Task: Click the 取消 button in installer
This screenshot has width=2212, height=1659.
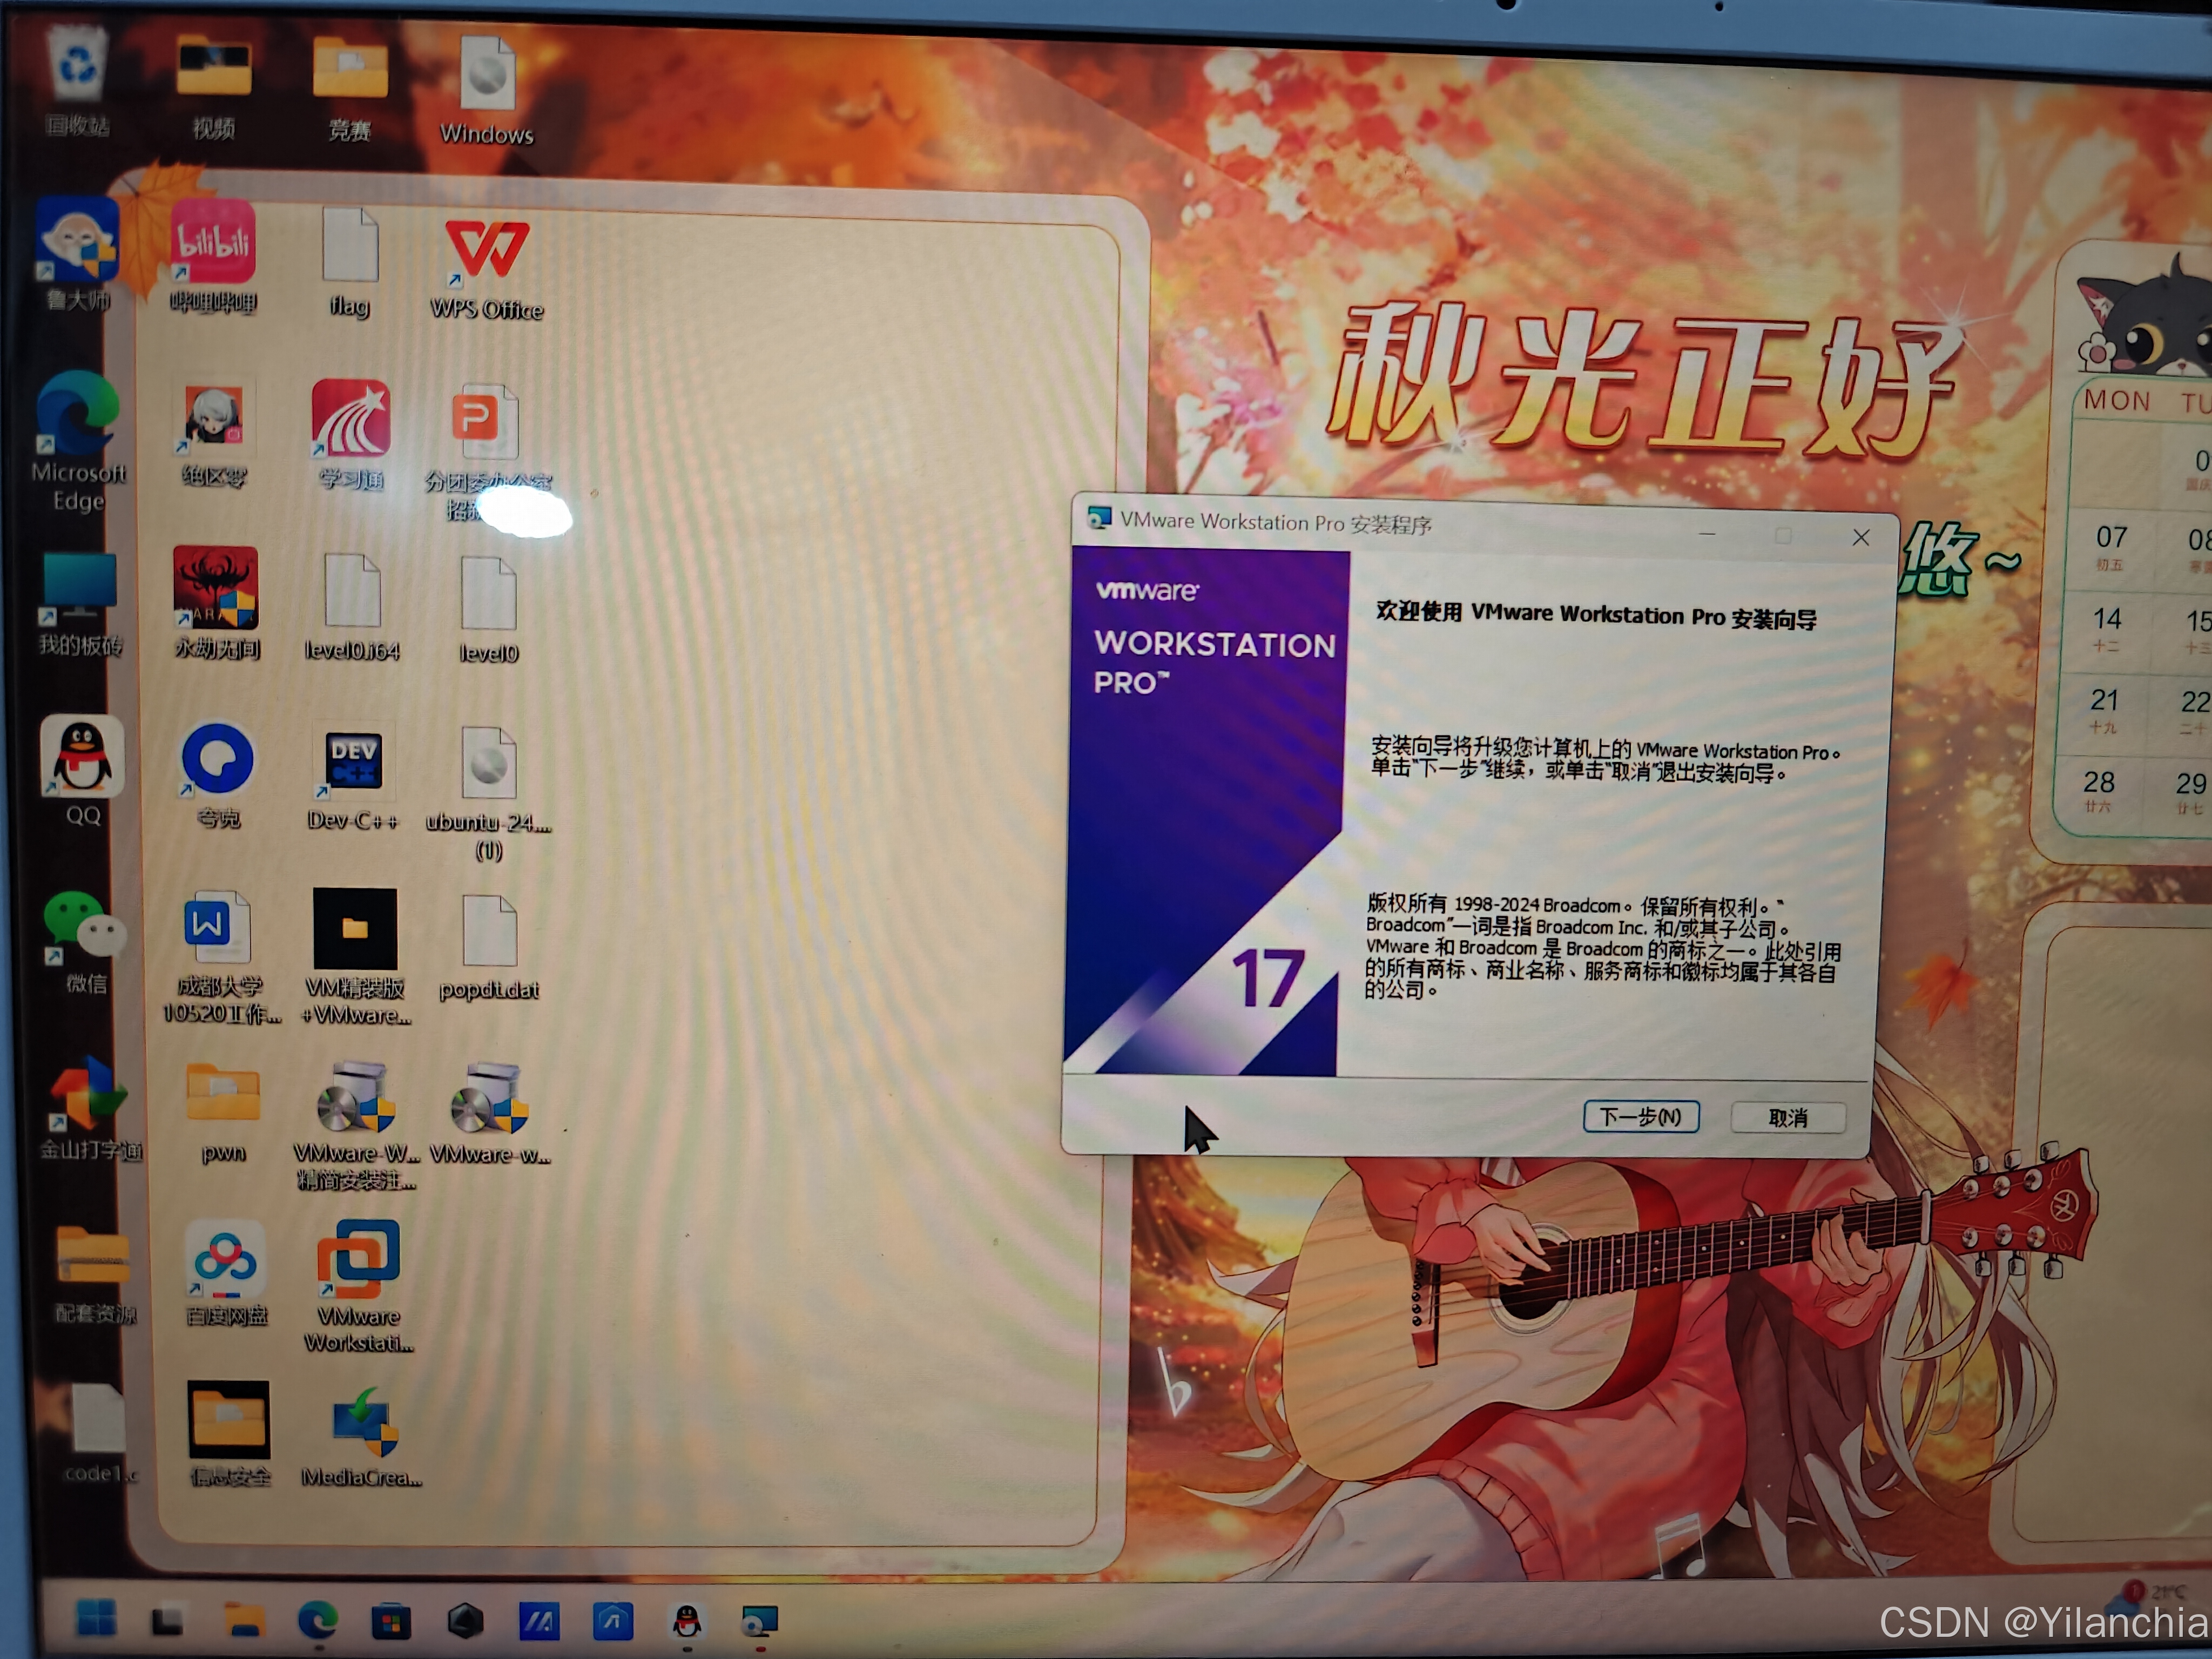Action: 1787,1117
